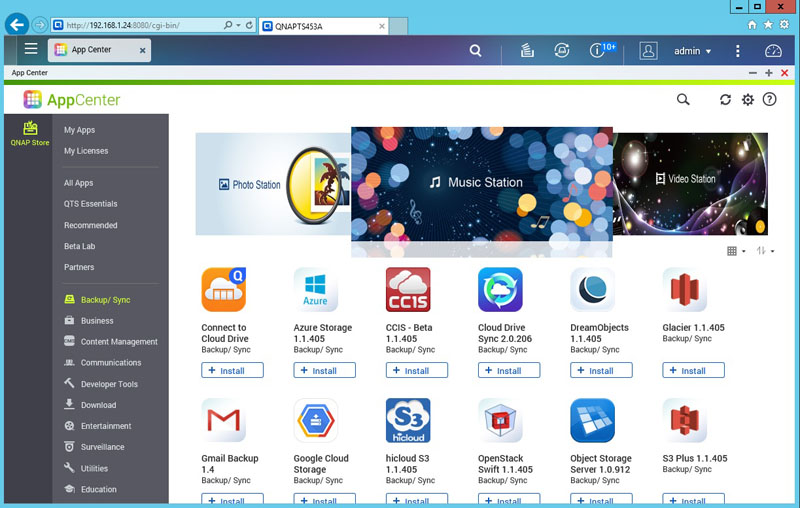Click the Cloud Drive Sync app icon
Screen dimensions: 800x508
coord(500,289)
